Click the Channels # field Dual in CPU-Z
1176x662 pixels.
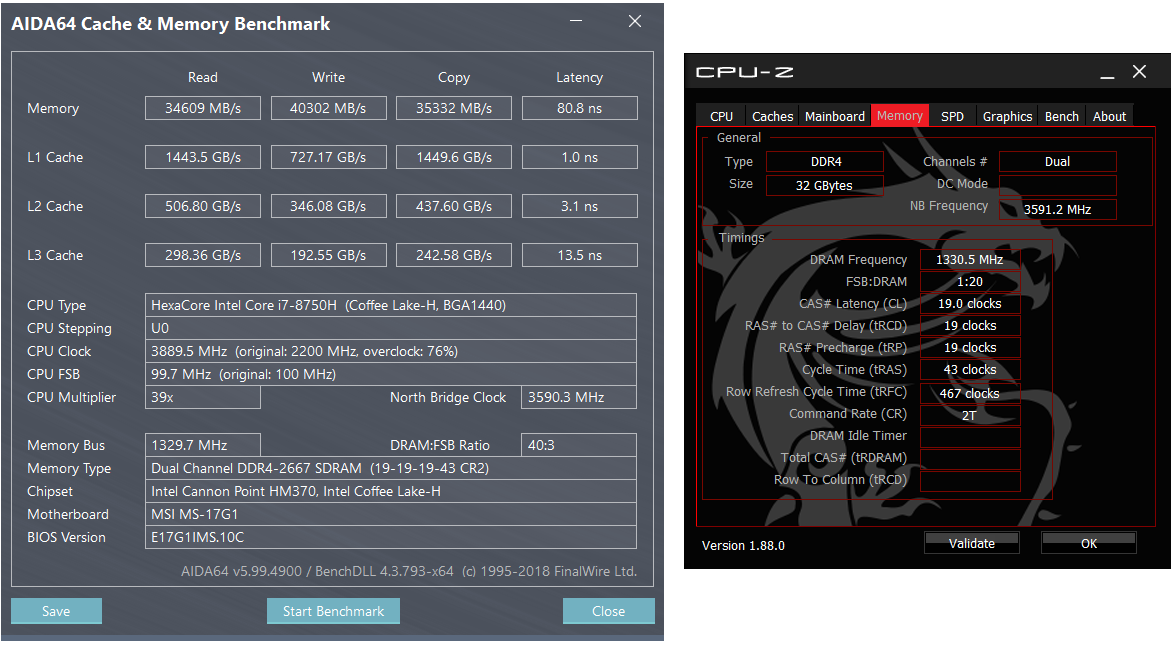(x=1058, y=162)
